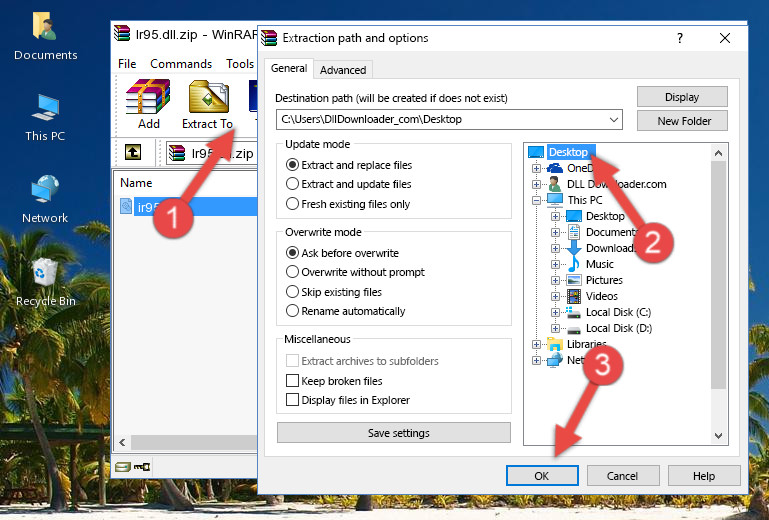Click the Local Disk (D:) drive icon
This screenshot has width=769, height=520.
click(x=573, y=329)
